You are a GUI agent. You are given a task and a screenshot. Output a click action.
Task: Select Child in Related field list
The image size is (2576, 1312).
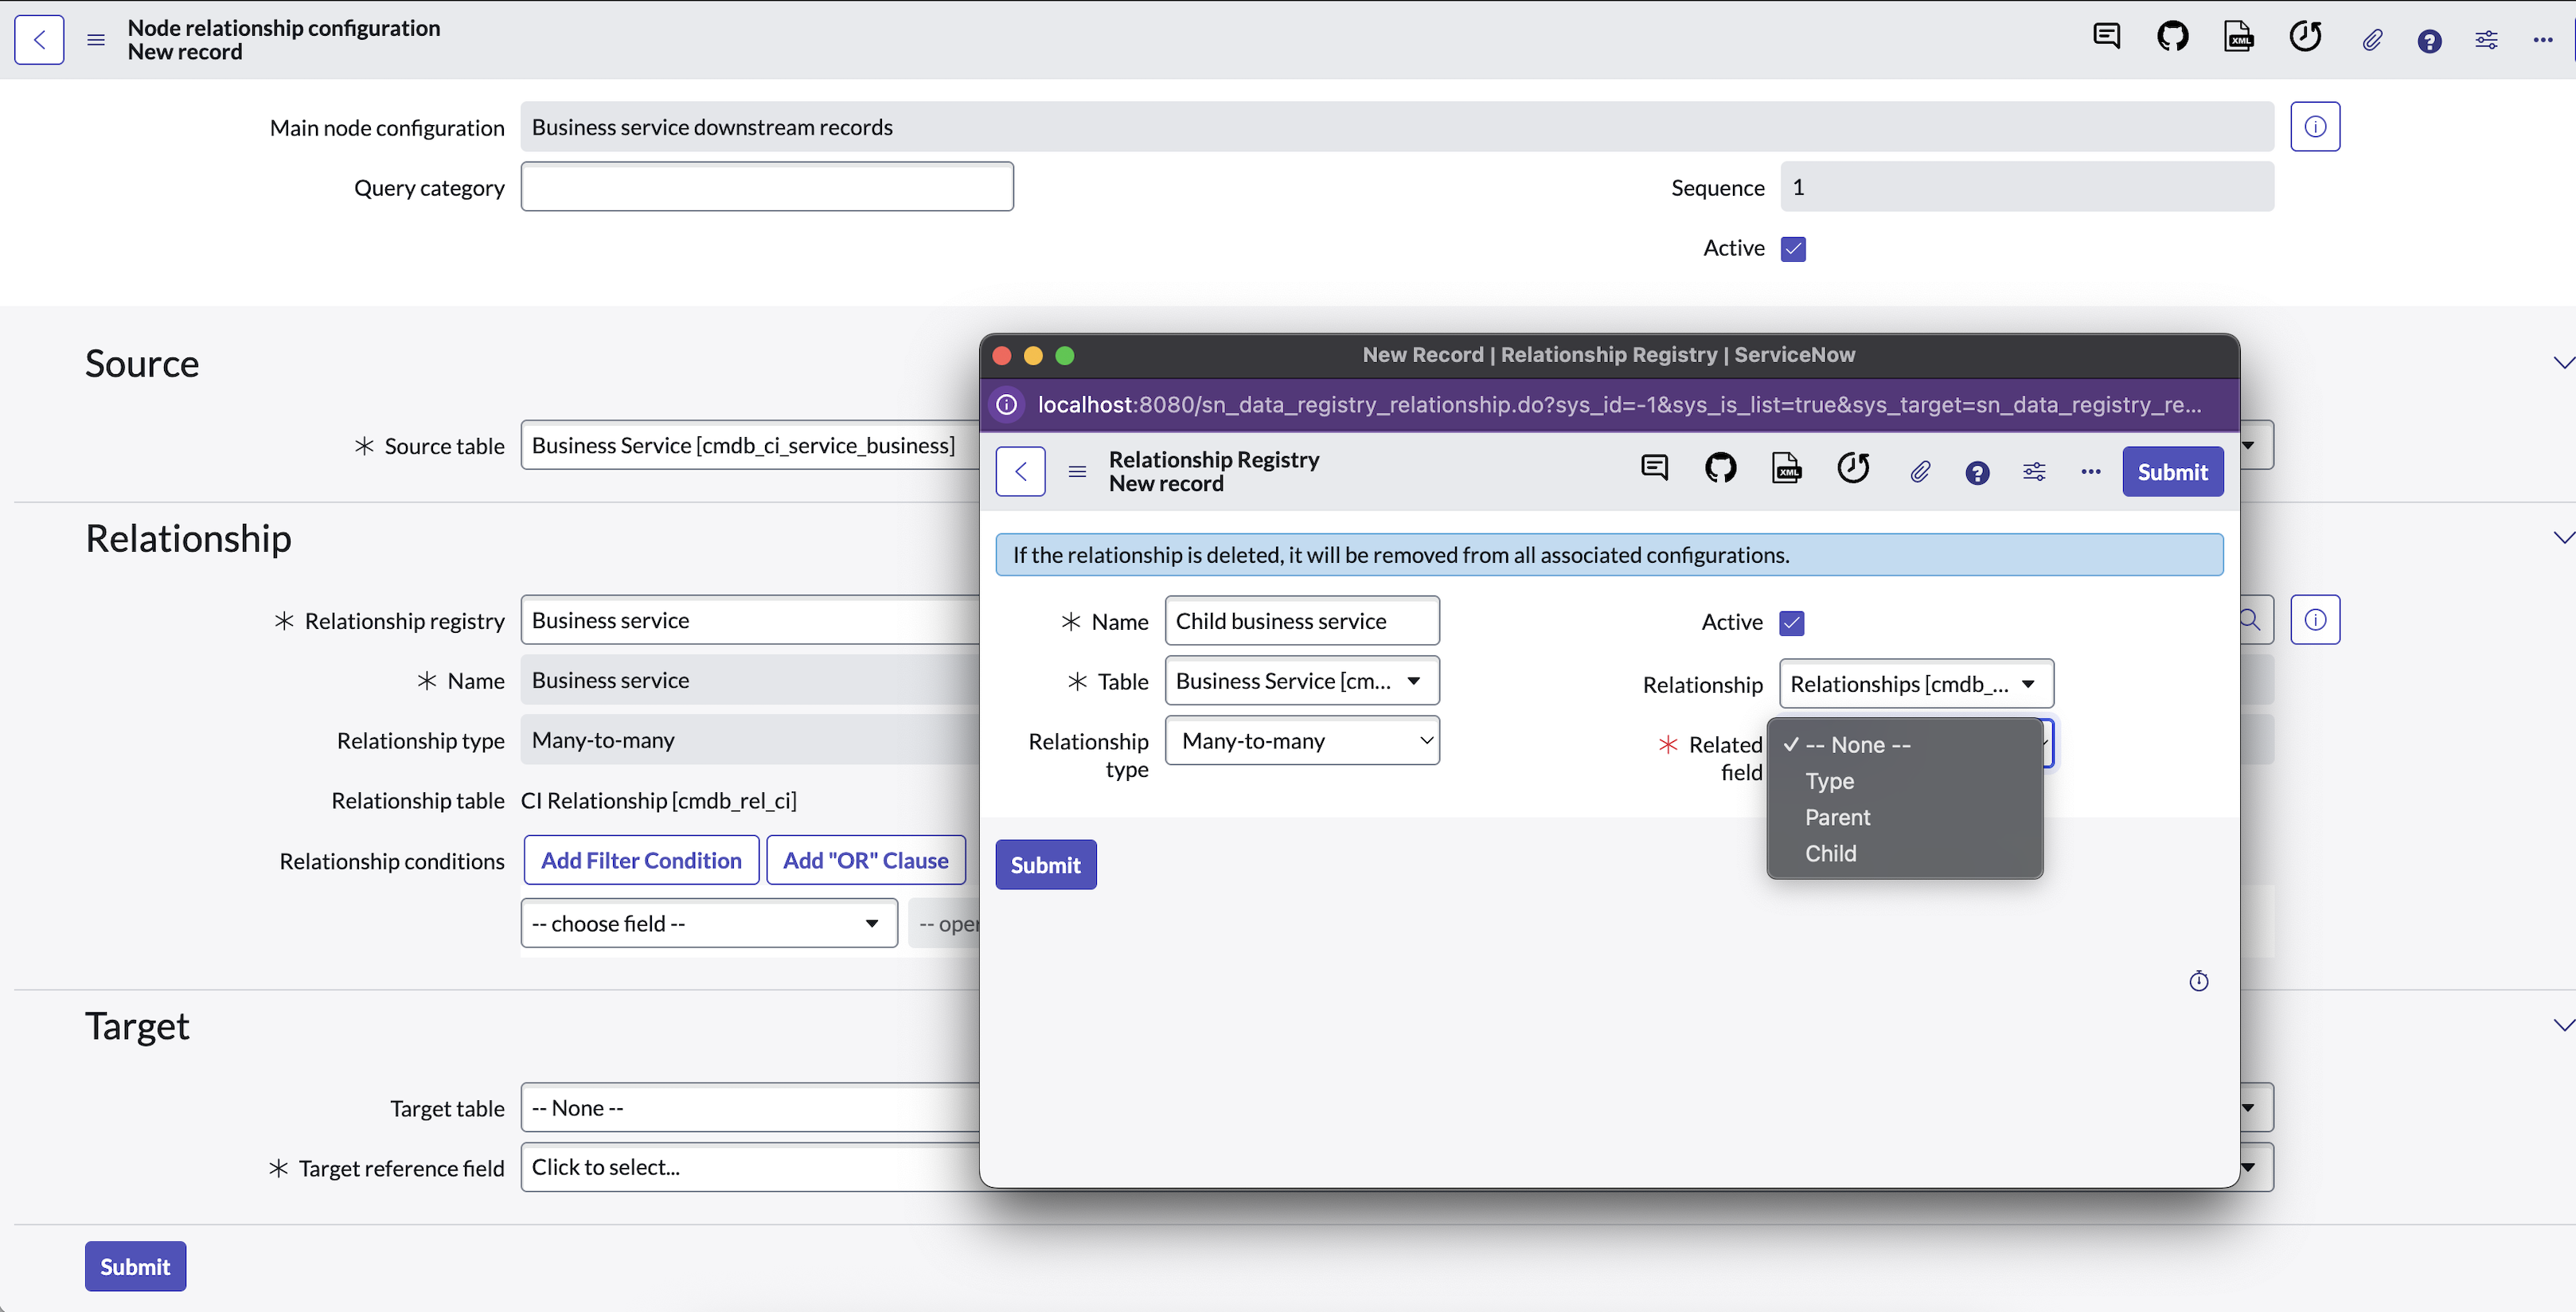click(x=1904, y=853)
